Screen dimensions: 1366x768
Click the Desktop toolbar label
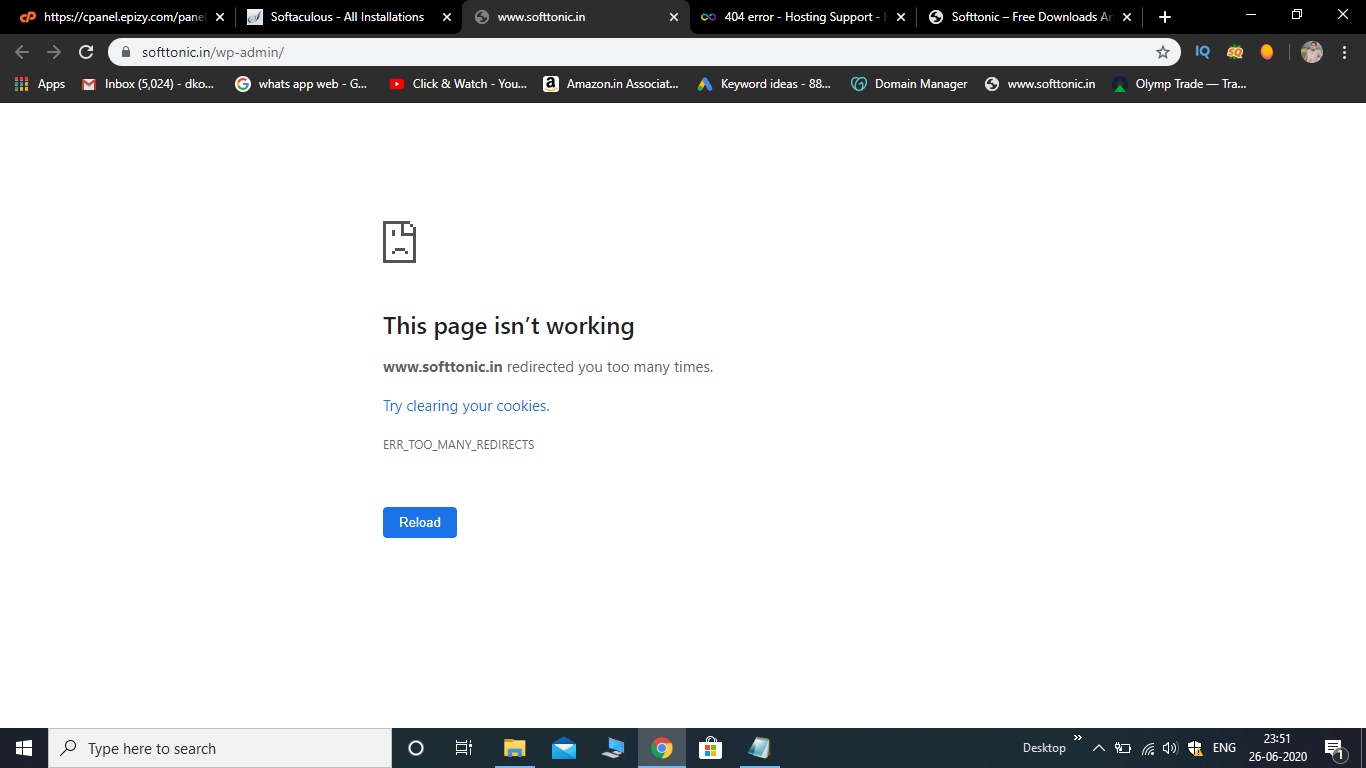pyautogui.click(x=1044, y=748)
